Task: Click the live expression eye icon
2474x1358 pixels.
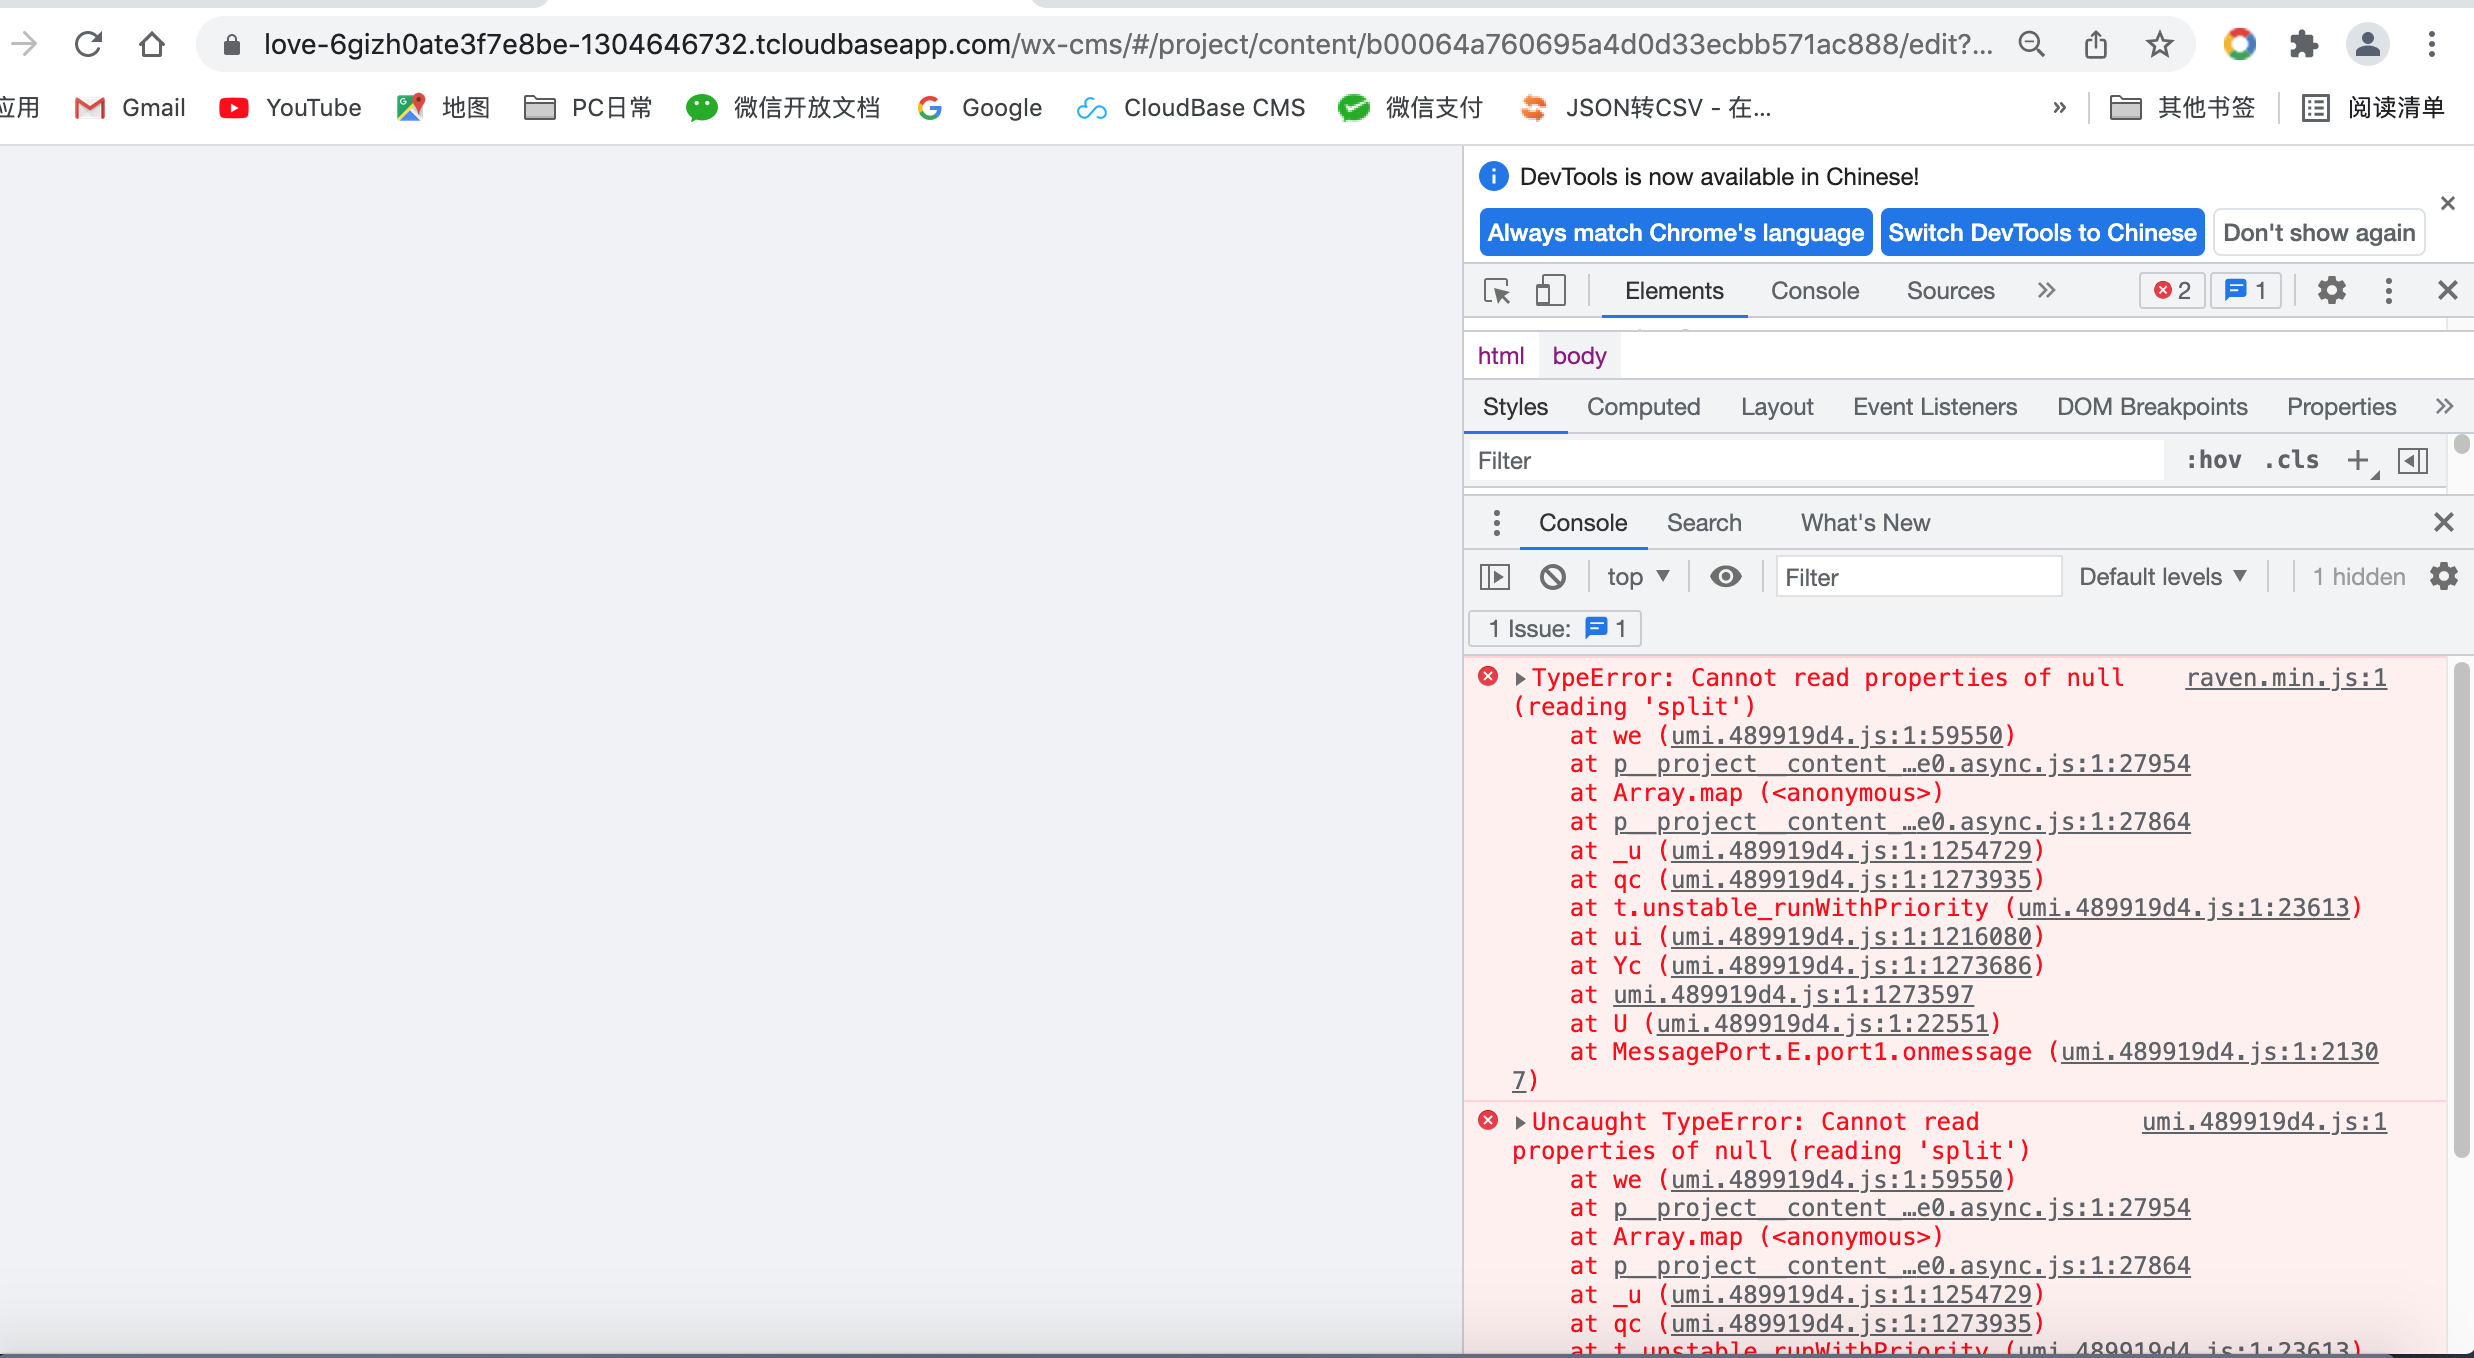Action: tap(1725, 577)
